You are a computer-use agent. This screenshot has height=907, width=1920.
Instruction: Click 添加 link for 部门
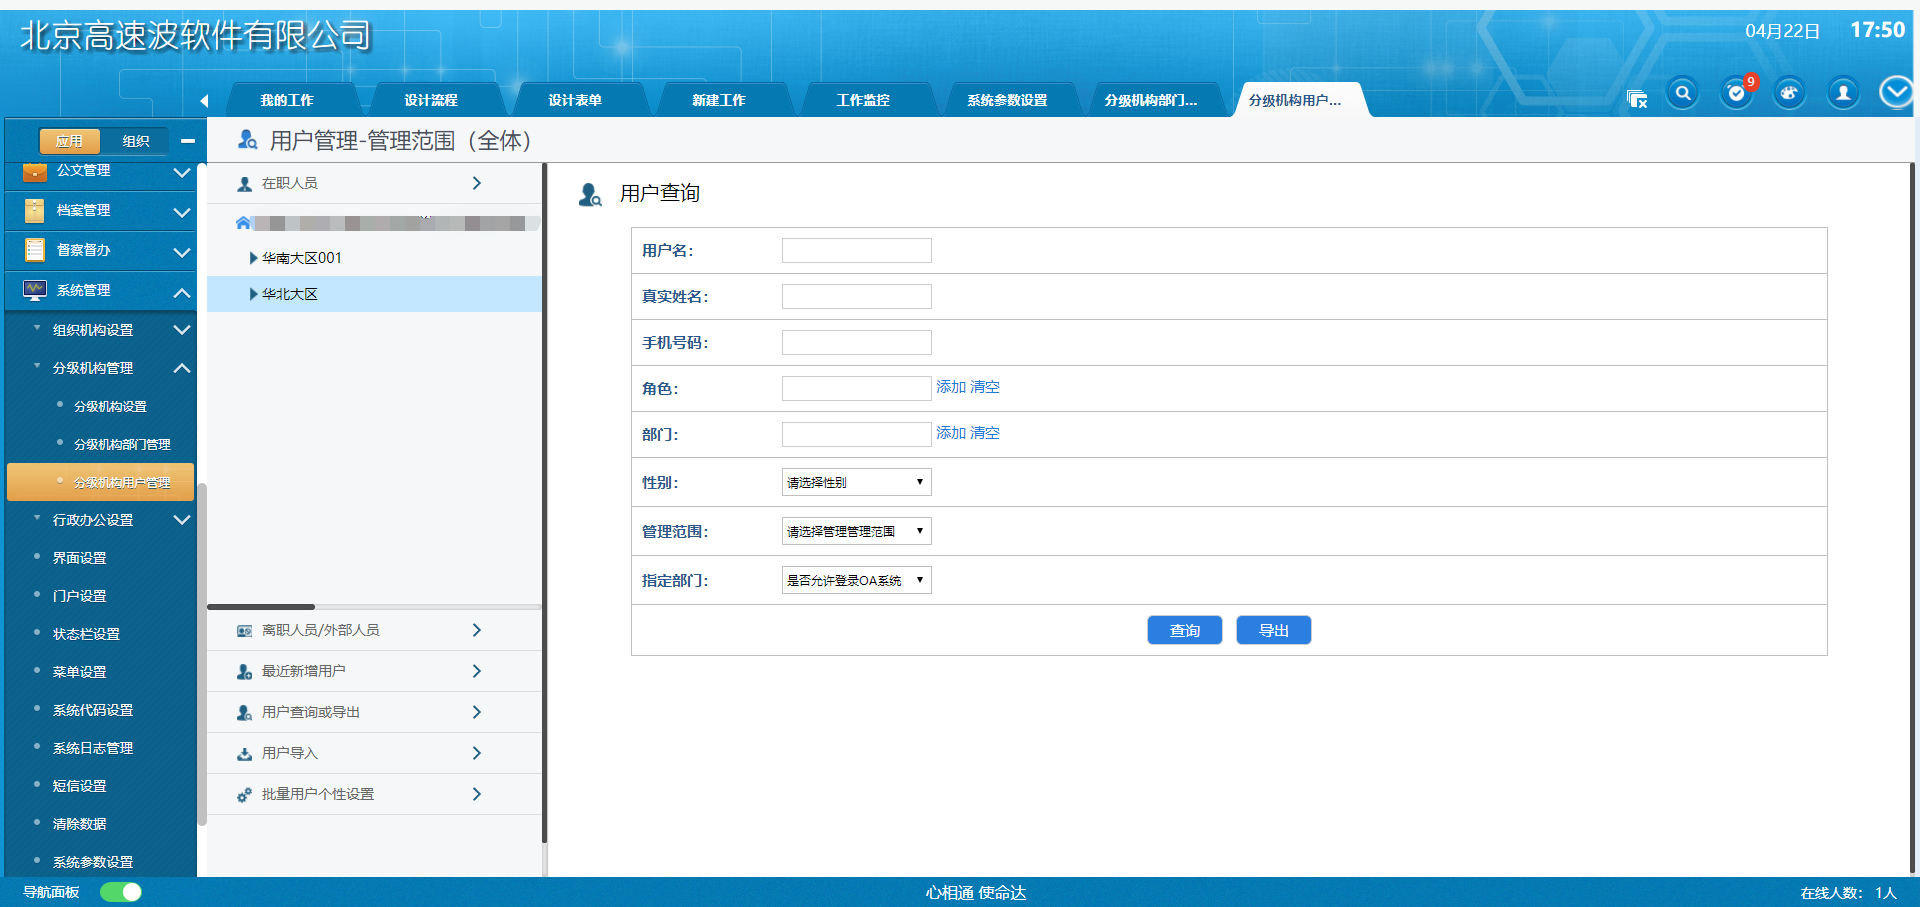click(x=950, y=433)
